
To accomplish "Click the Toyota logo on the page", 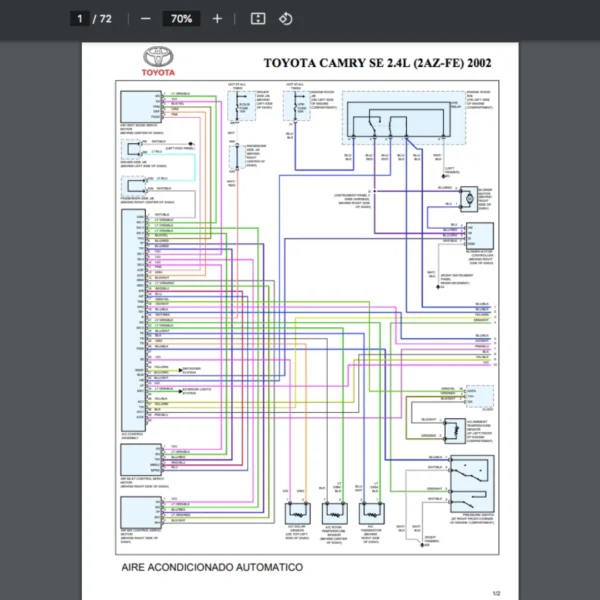I will click(158, 62).
